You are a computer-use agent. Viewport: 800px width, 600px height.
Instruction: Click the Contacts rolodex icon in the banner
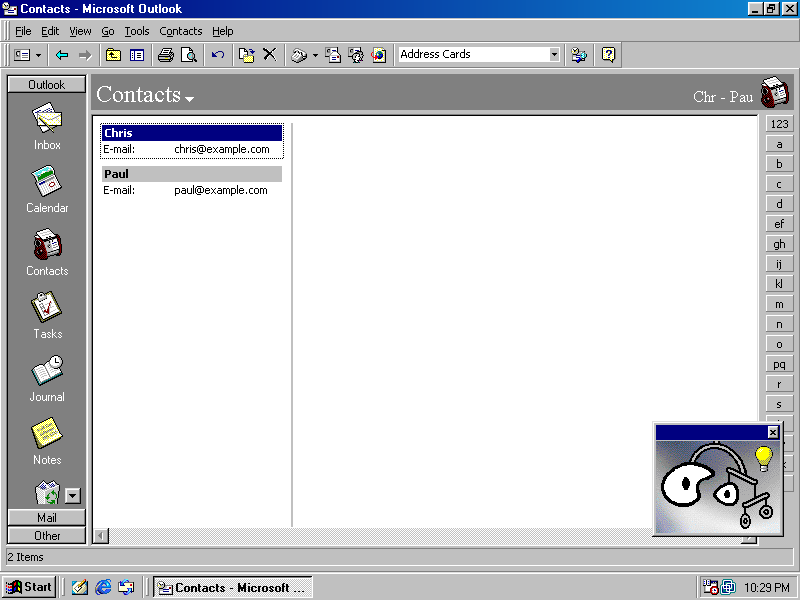click(774, 92)
